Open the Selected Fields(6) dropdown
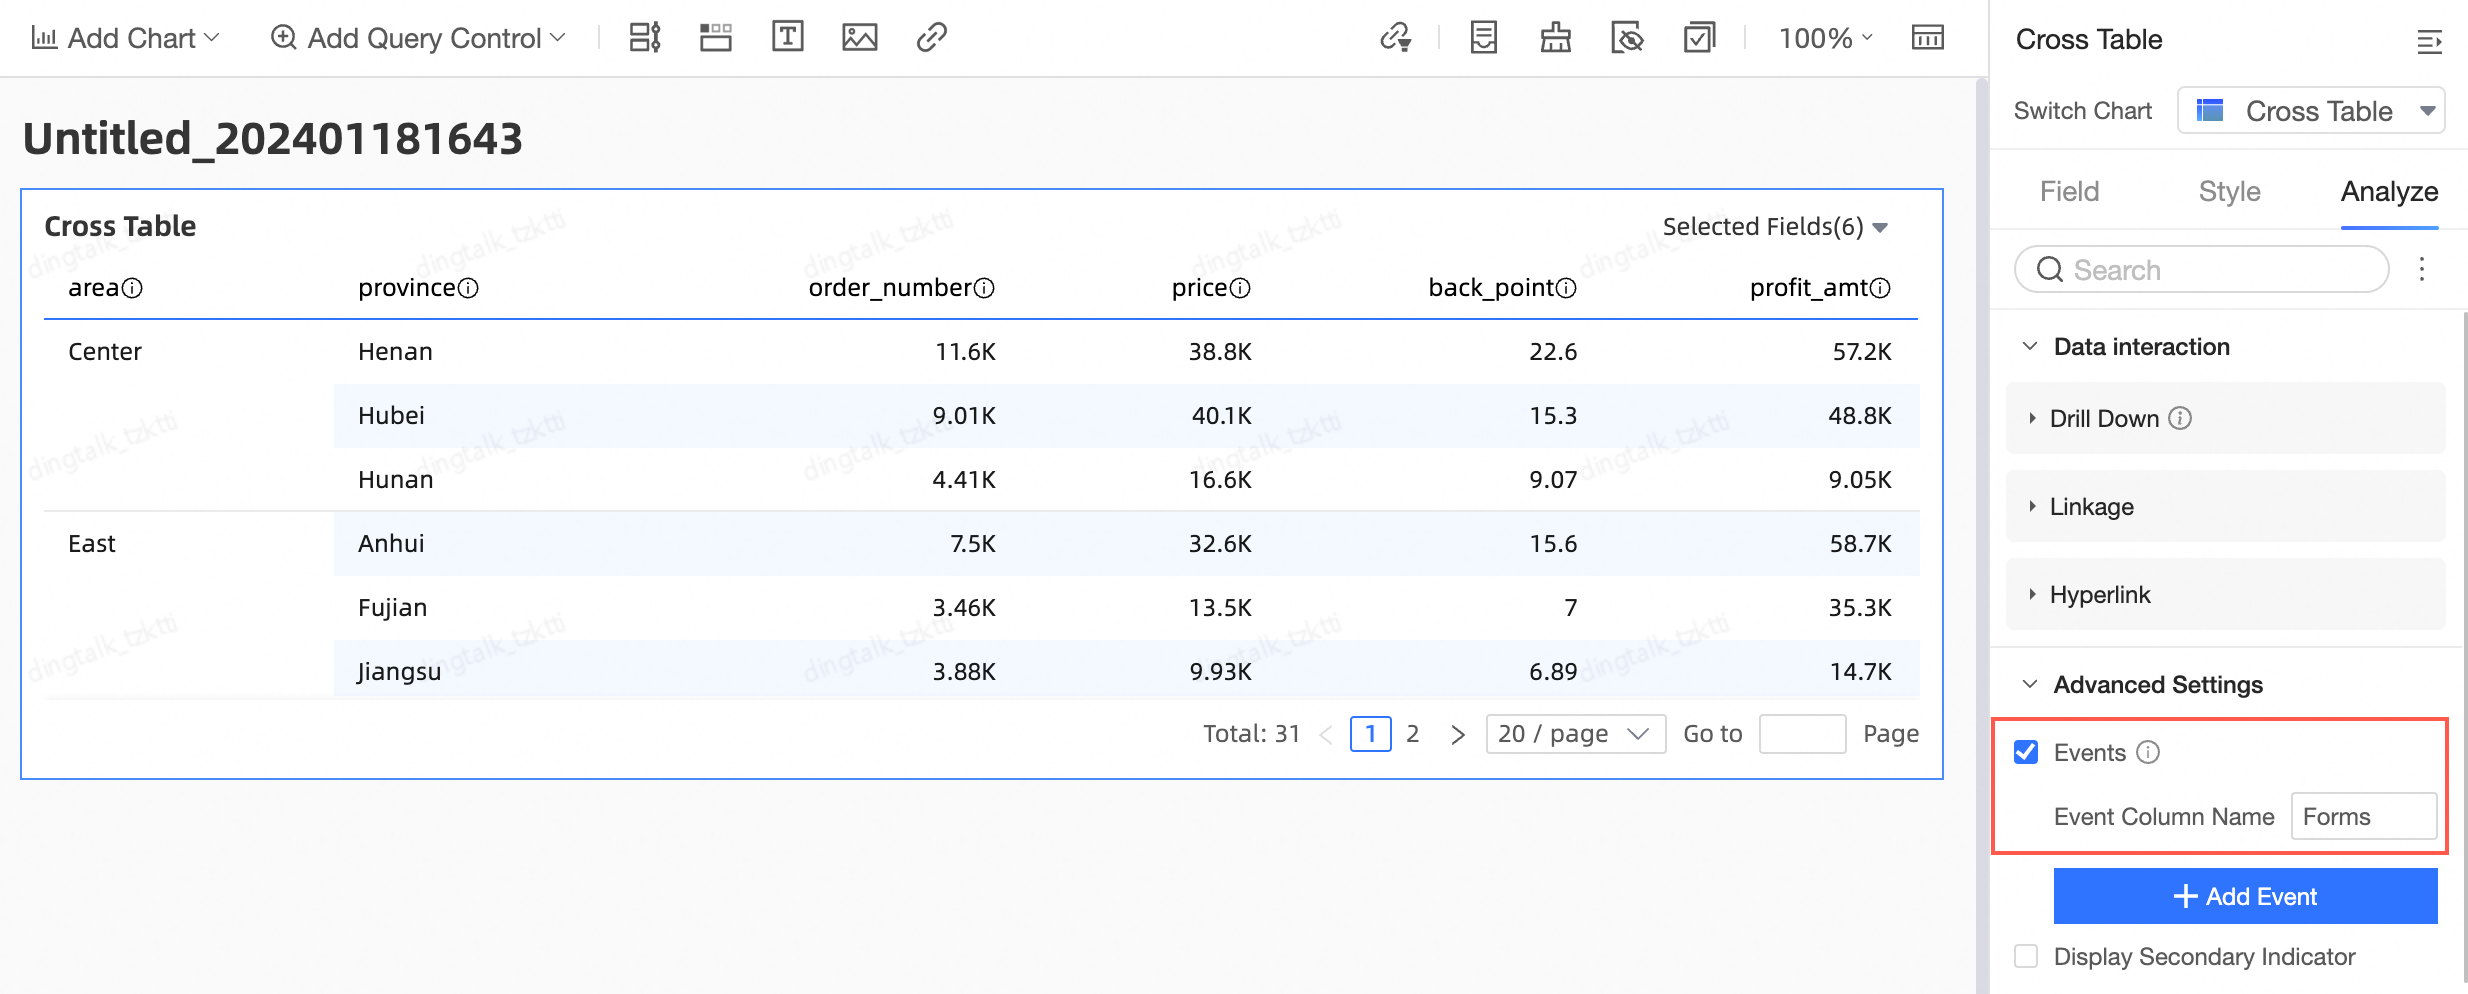Screen dimensions: 2468x994 tap(1774, 227)
